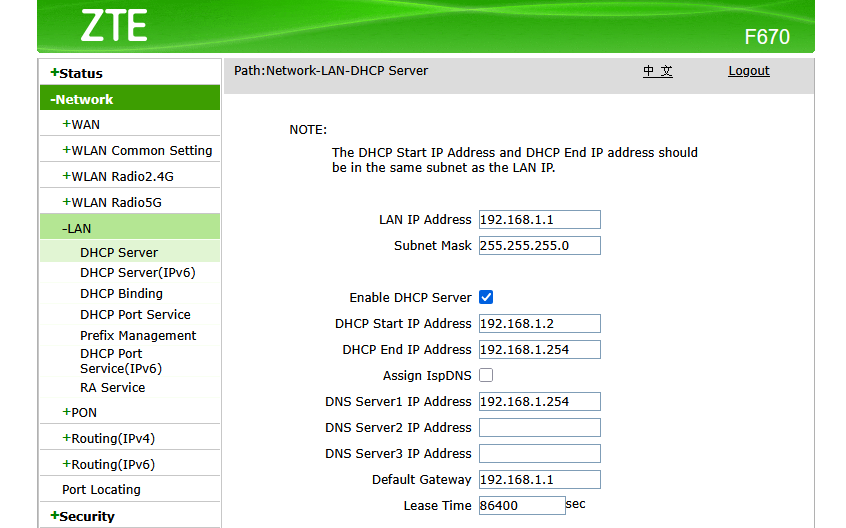Expand the WLAN Radio5G submenu
Viewport: 846px width, 528px height.
point(112,202)
